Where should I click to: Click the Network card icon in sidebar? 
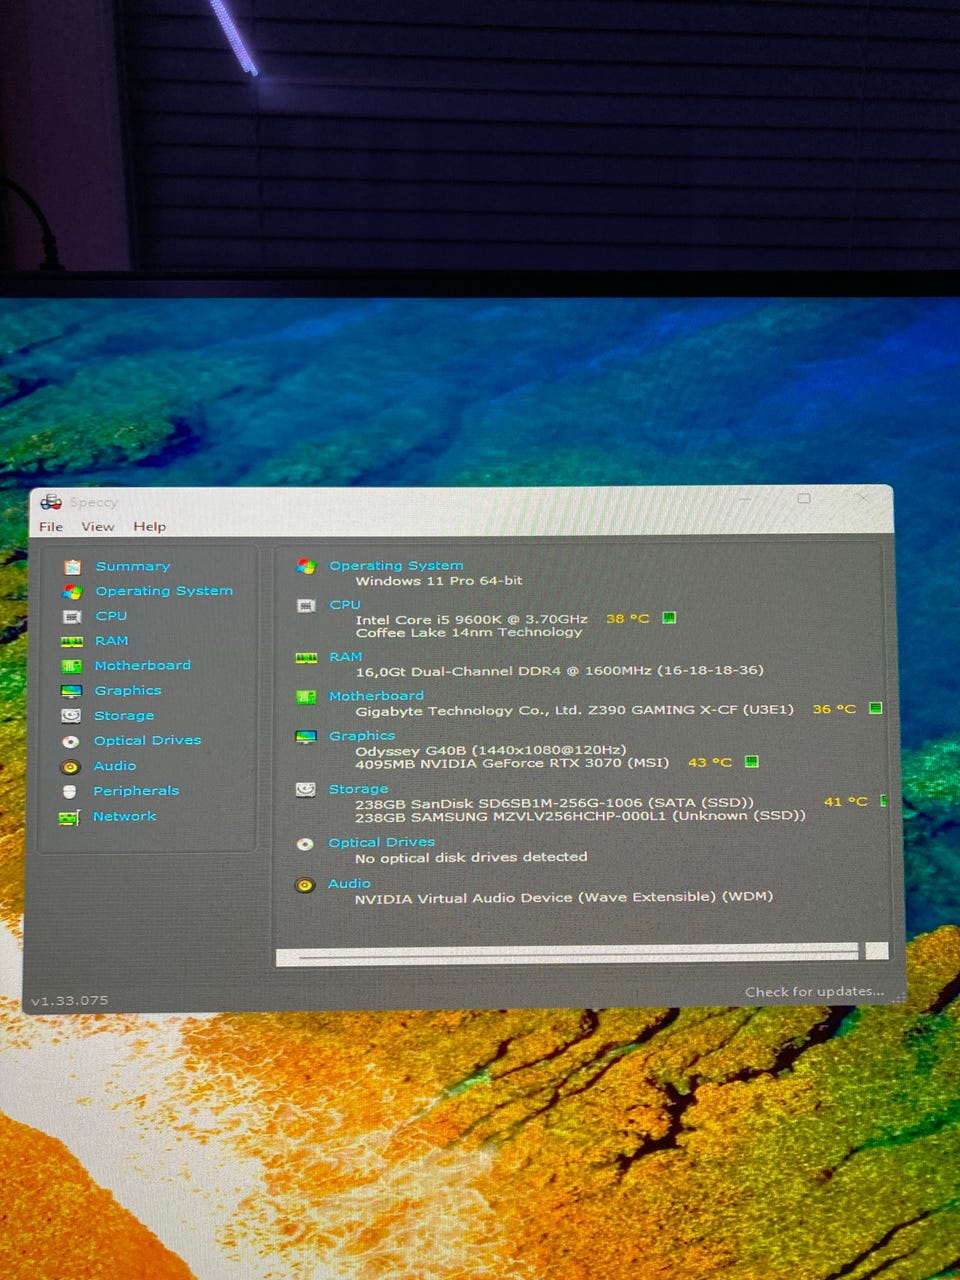(x=69, y=818)
